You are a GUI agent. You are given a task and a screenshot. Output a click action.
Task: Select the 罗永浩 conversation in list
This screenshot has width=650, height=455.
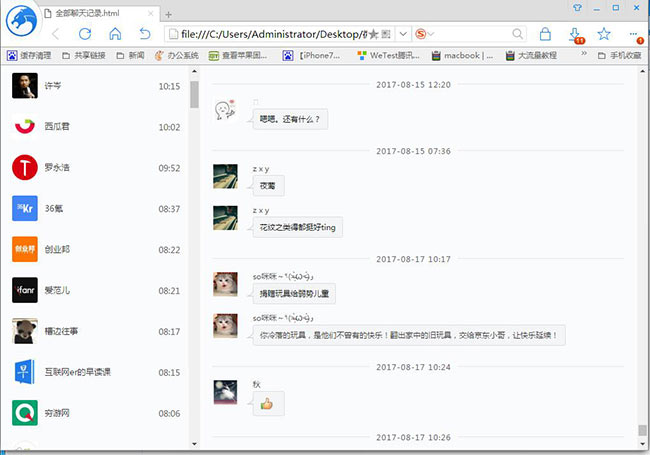point(98,168)
